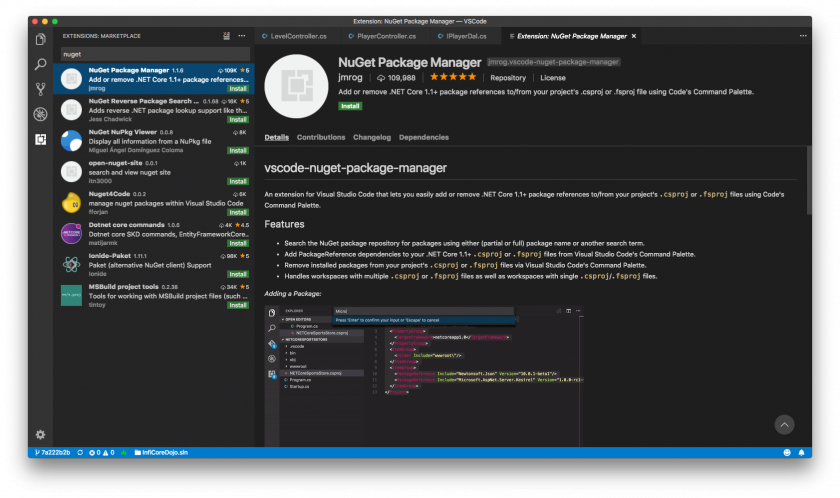Open errors and warnings status indicator
This screenshot has width=840, height=498.
tap(102, 452)
